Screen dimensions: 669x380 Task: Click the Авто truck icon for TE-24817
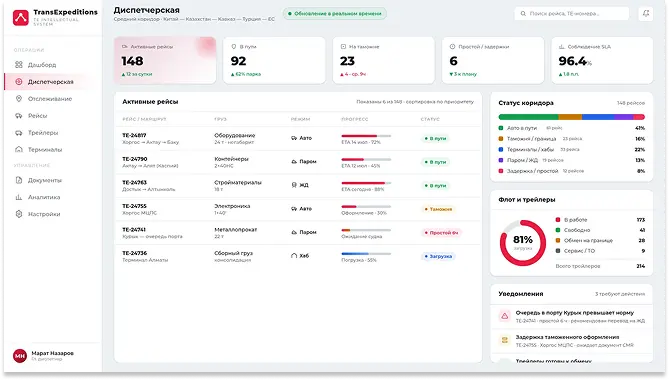coord(294,138)
